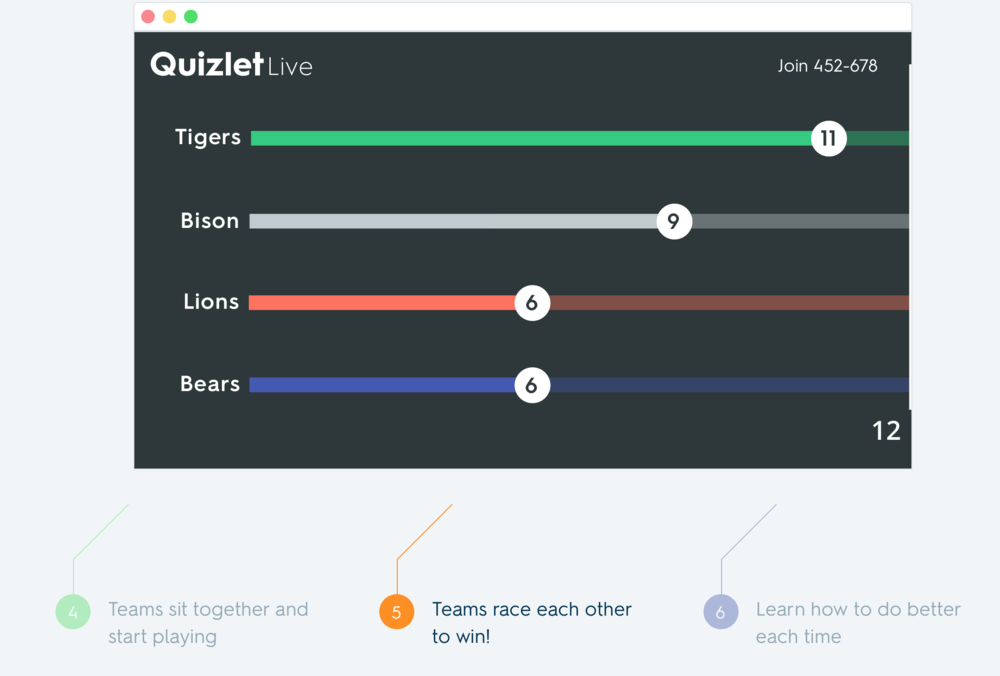This screenshot has width=1000, height=676.
Task: Click the Bears team label
Action: click(210, 384)
